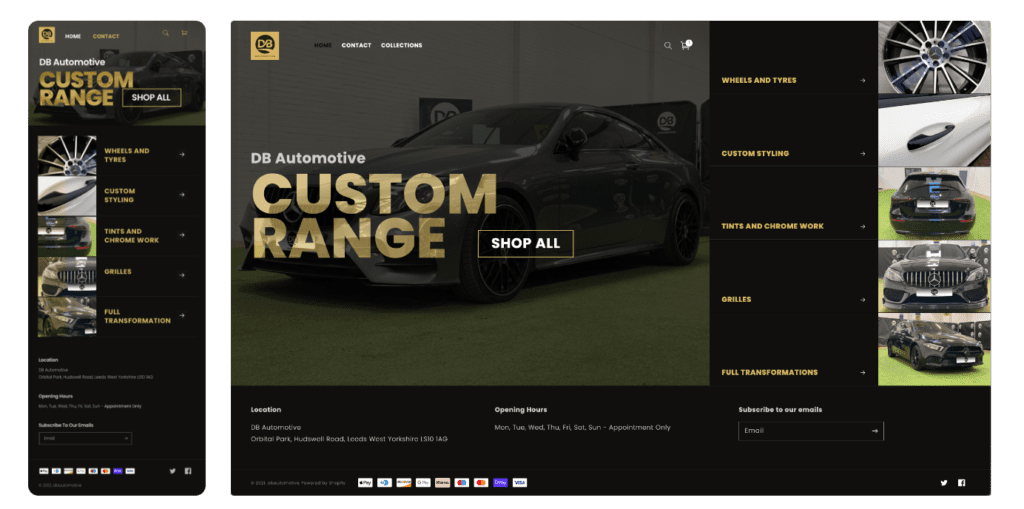Open the Tints and Chrome Work link
This screenshot has height=509, width=1024.
pos(772,226)
